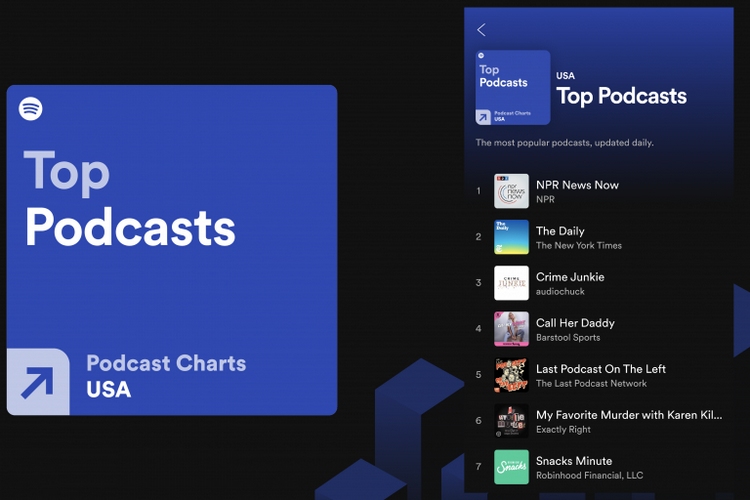Open the small Top Podcasts cover art
The image size is (750, 500).
pyautogui.click(x=513, y=88)
